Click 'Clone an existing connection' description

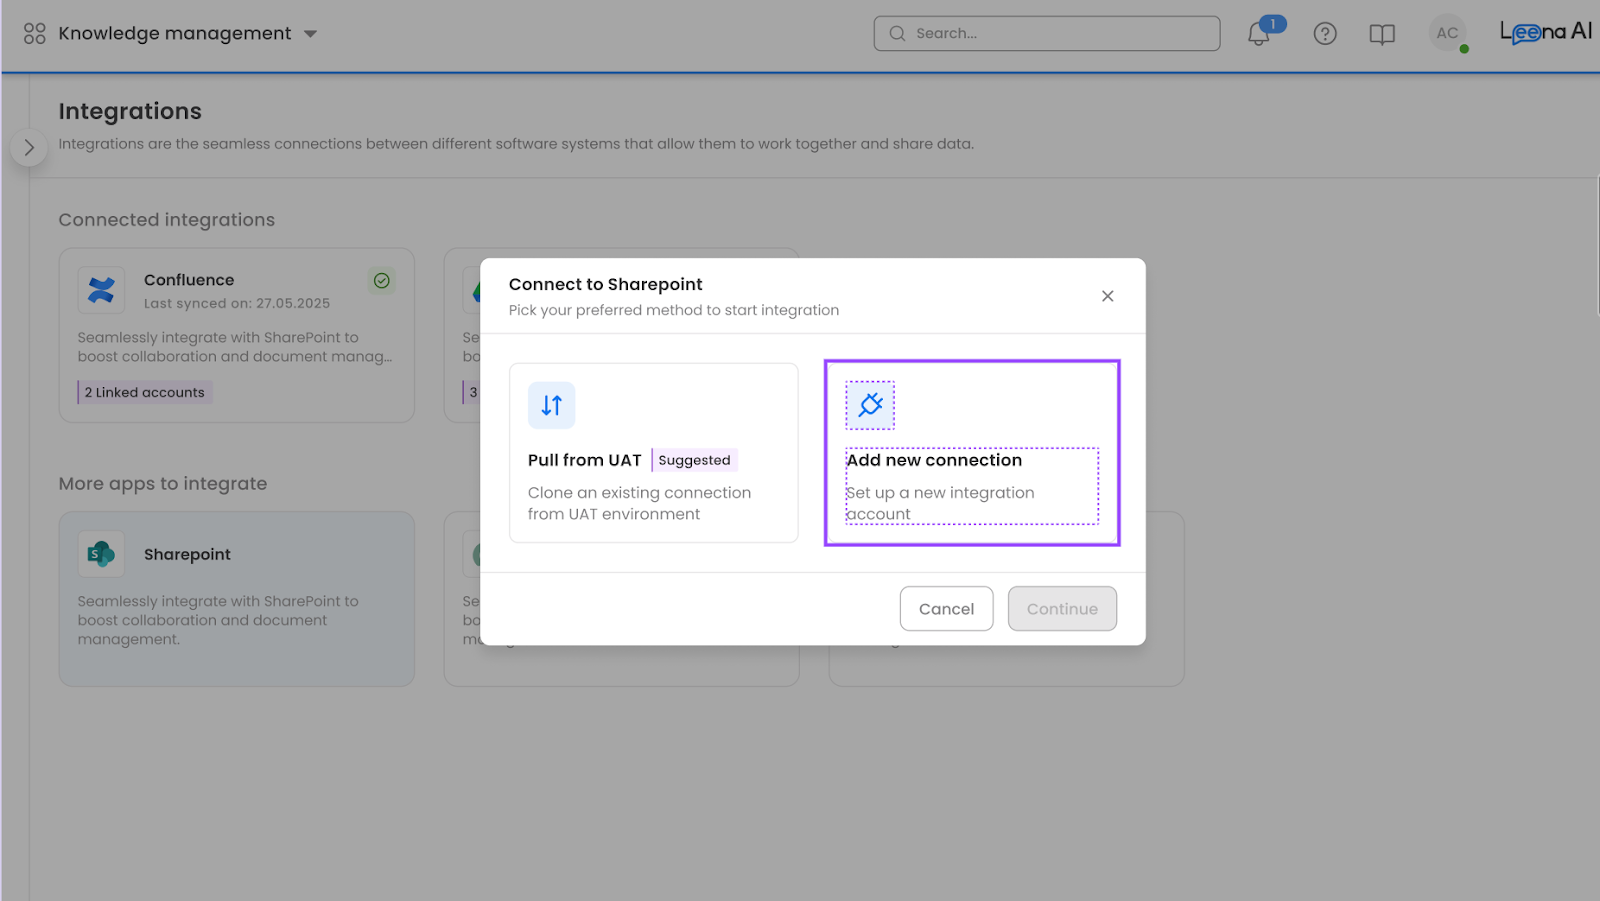point(640,503)
